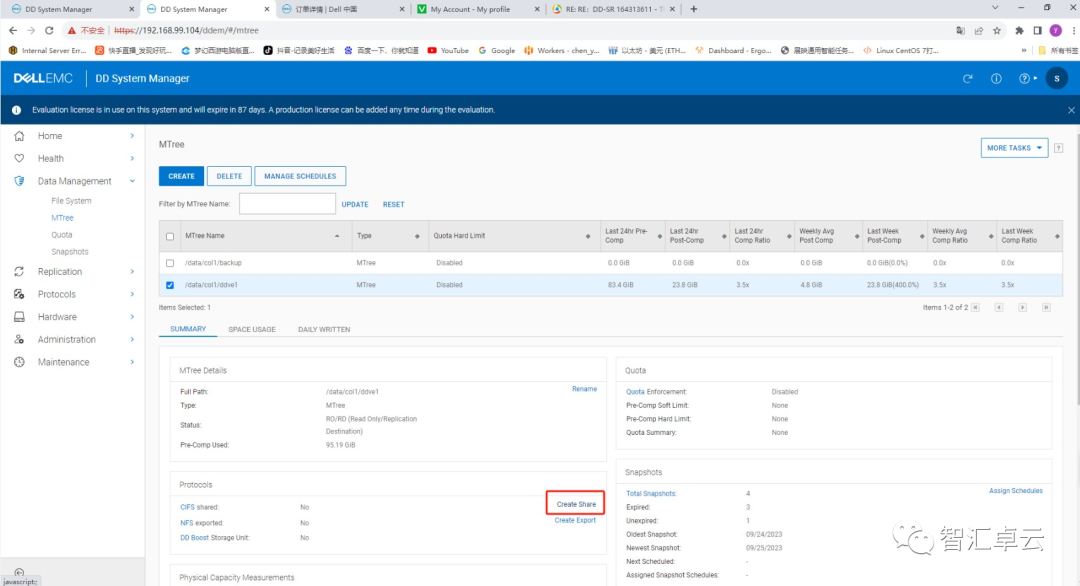Bookmark this page with the star icon
The image size is (1080, 586).
click(997, 30)
